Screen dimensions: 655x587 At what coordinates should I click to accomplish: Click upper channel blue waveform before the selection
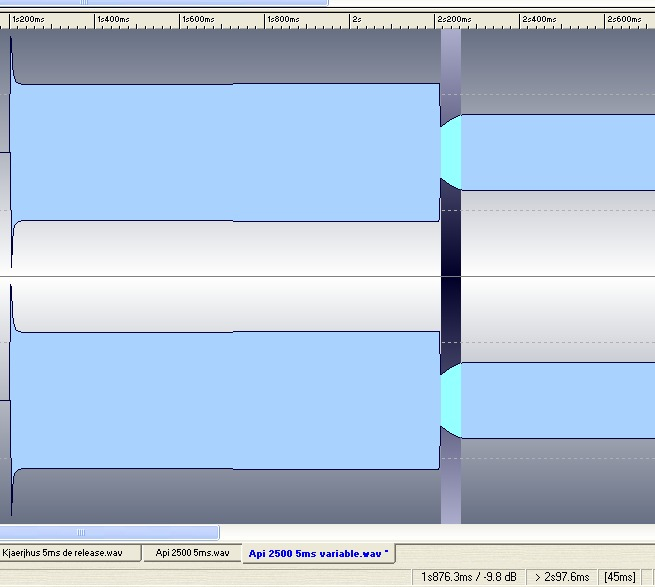coord(225,150)
